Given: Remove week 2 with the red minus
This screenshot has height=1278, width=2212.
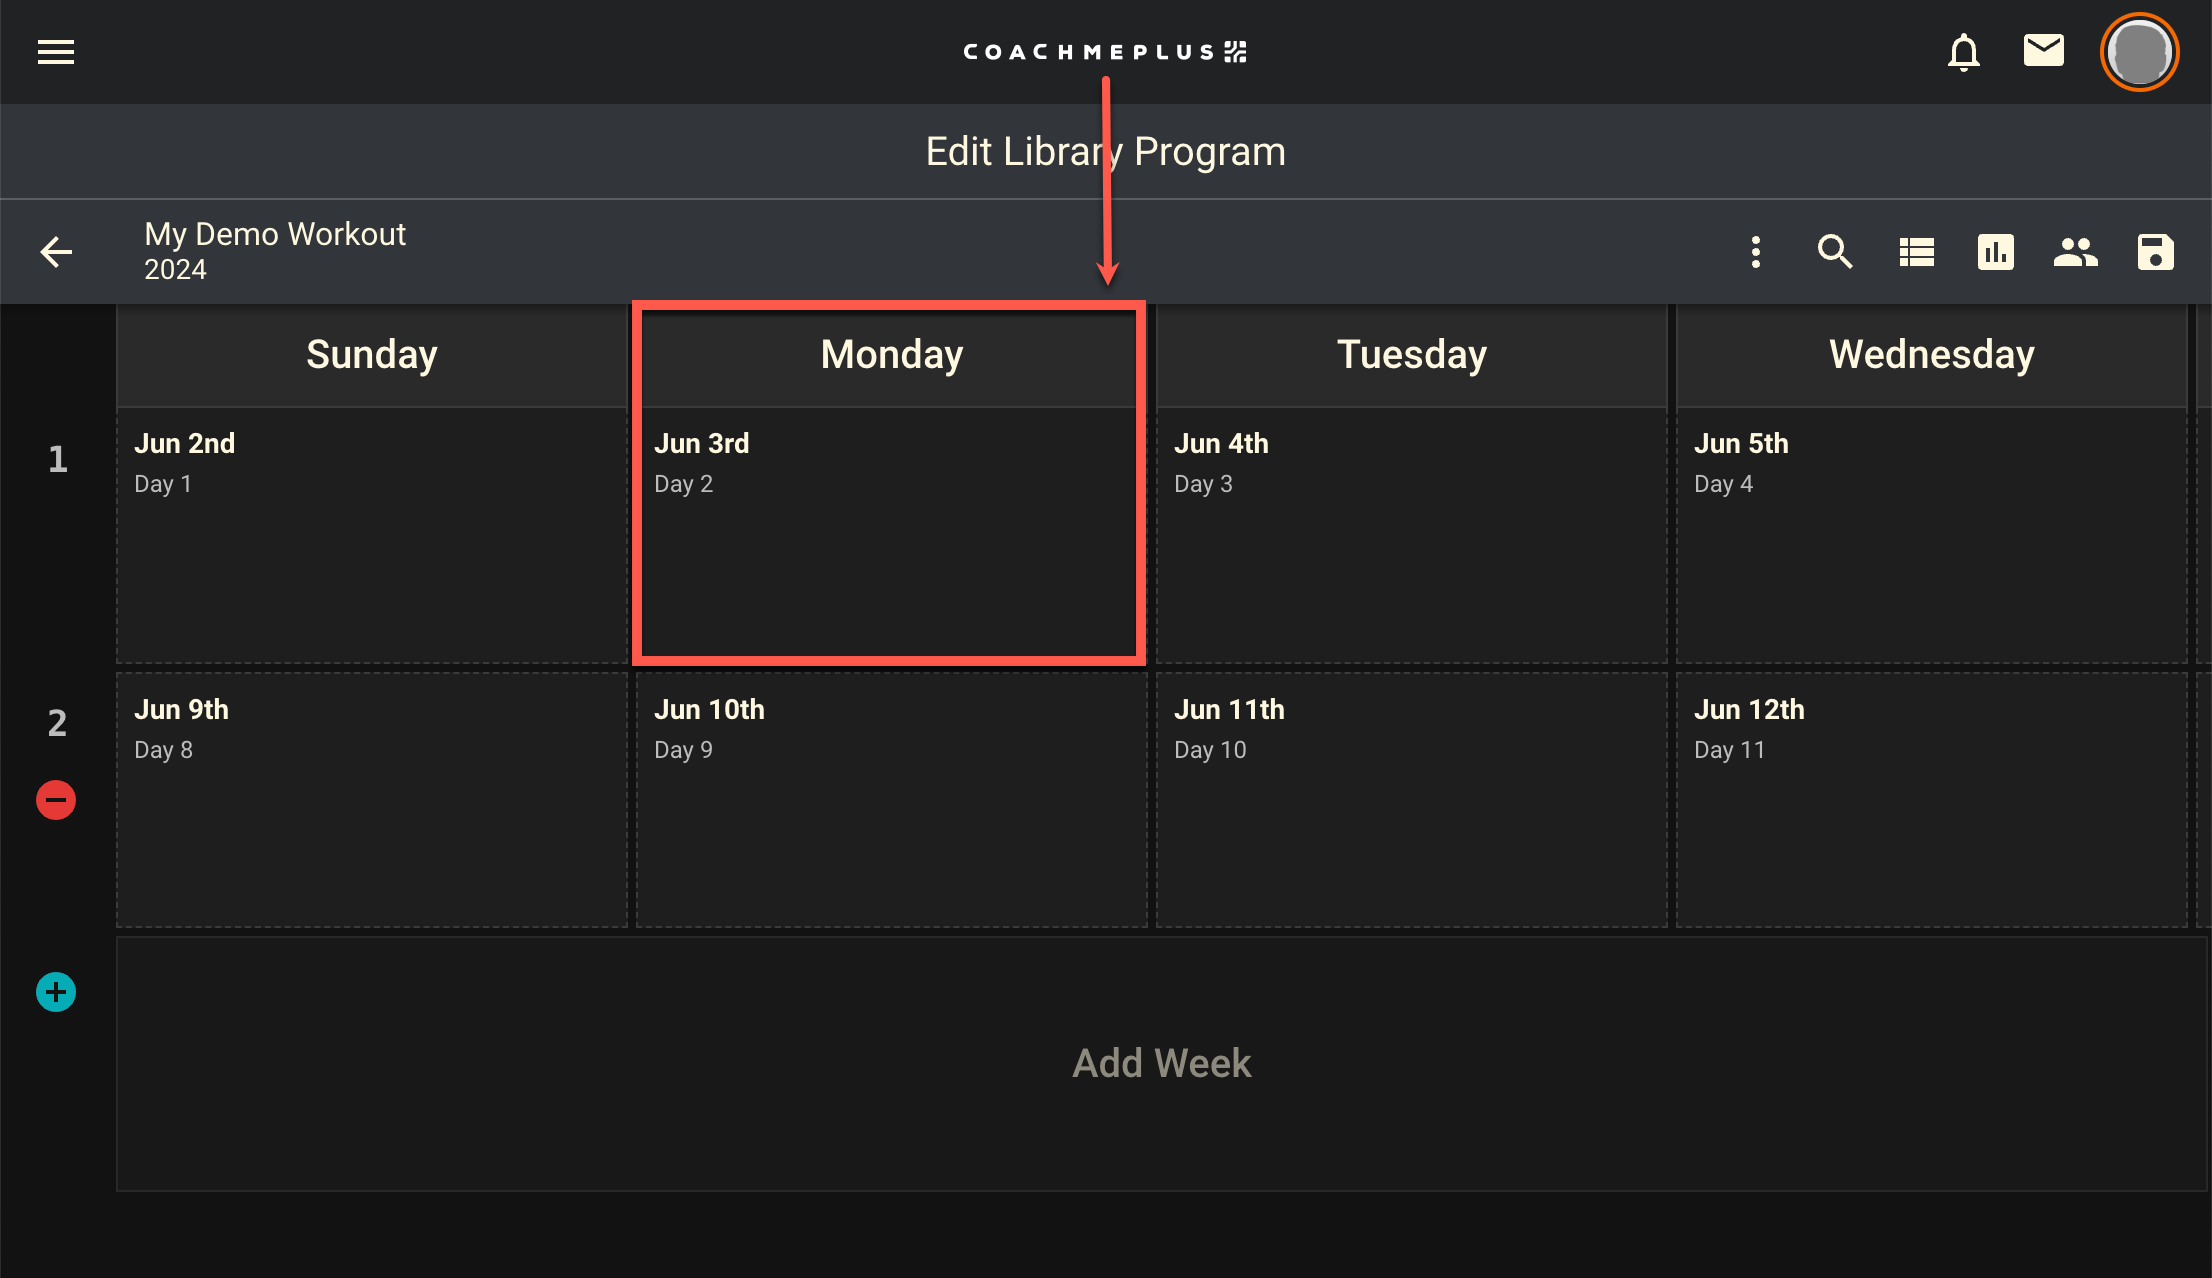Looking at the screenshot, I should click(56, 800).
